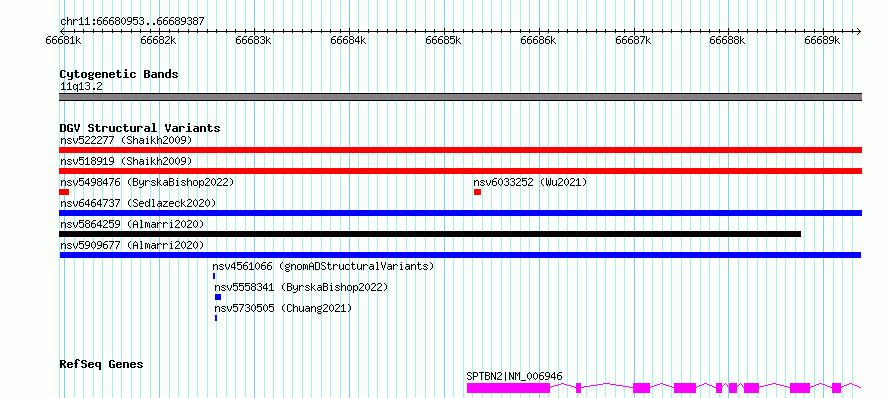Open the SPTBN2|NM_006946 gene label
The height and width of the screenshot is (398, 890).
point(514,376)
